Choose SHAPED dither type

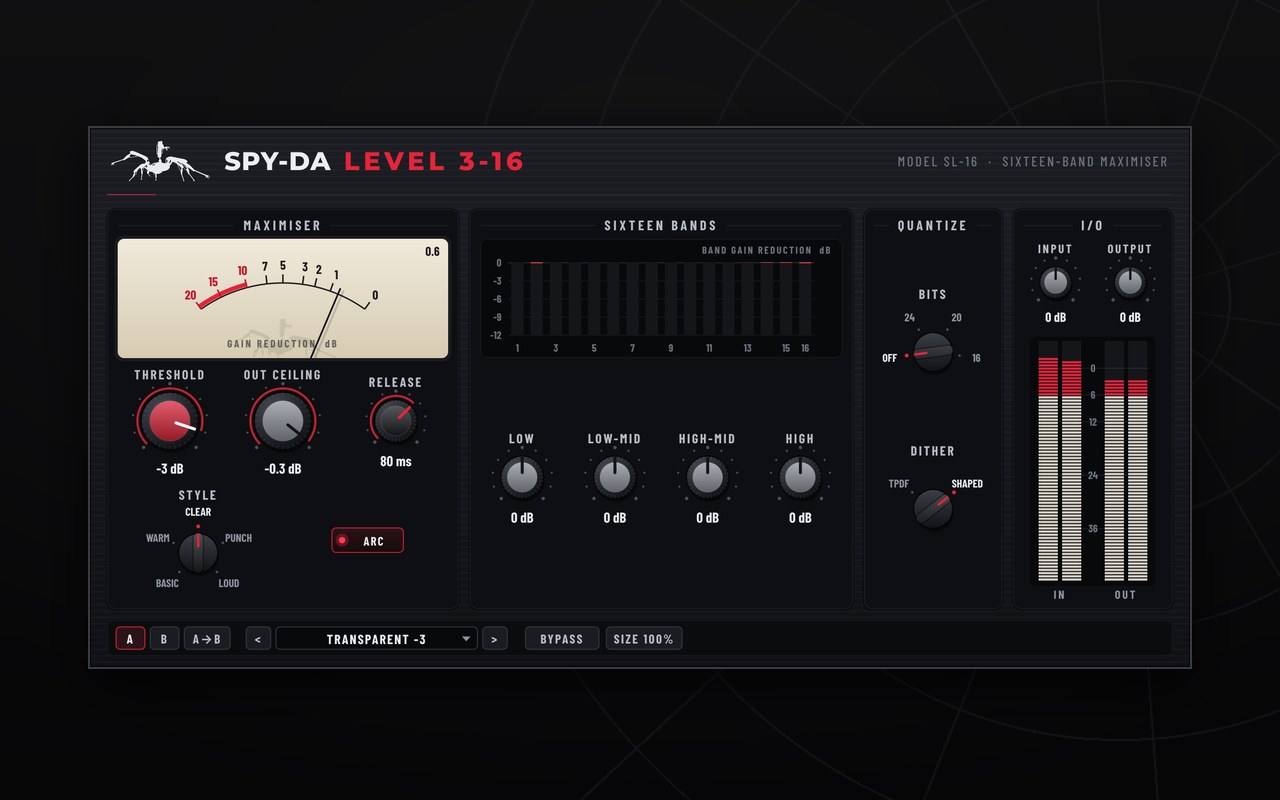pyautogui.click(x=967, y=484)
